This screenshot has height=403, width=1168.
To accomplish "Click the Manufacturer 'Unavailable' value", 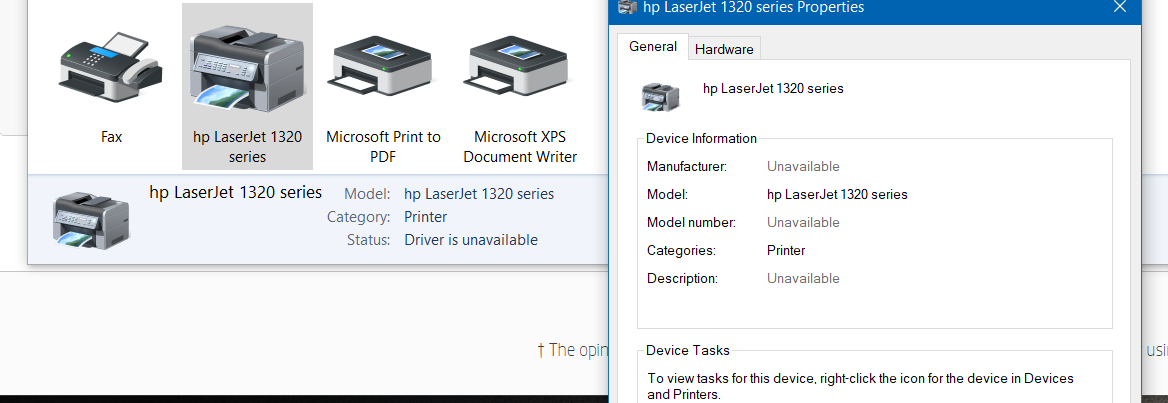I will [803, 166].
